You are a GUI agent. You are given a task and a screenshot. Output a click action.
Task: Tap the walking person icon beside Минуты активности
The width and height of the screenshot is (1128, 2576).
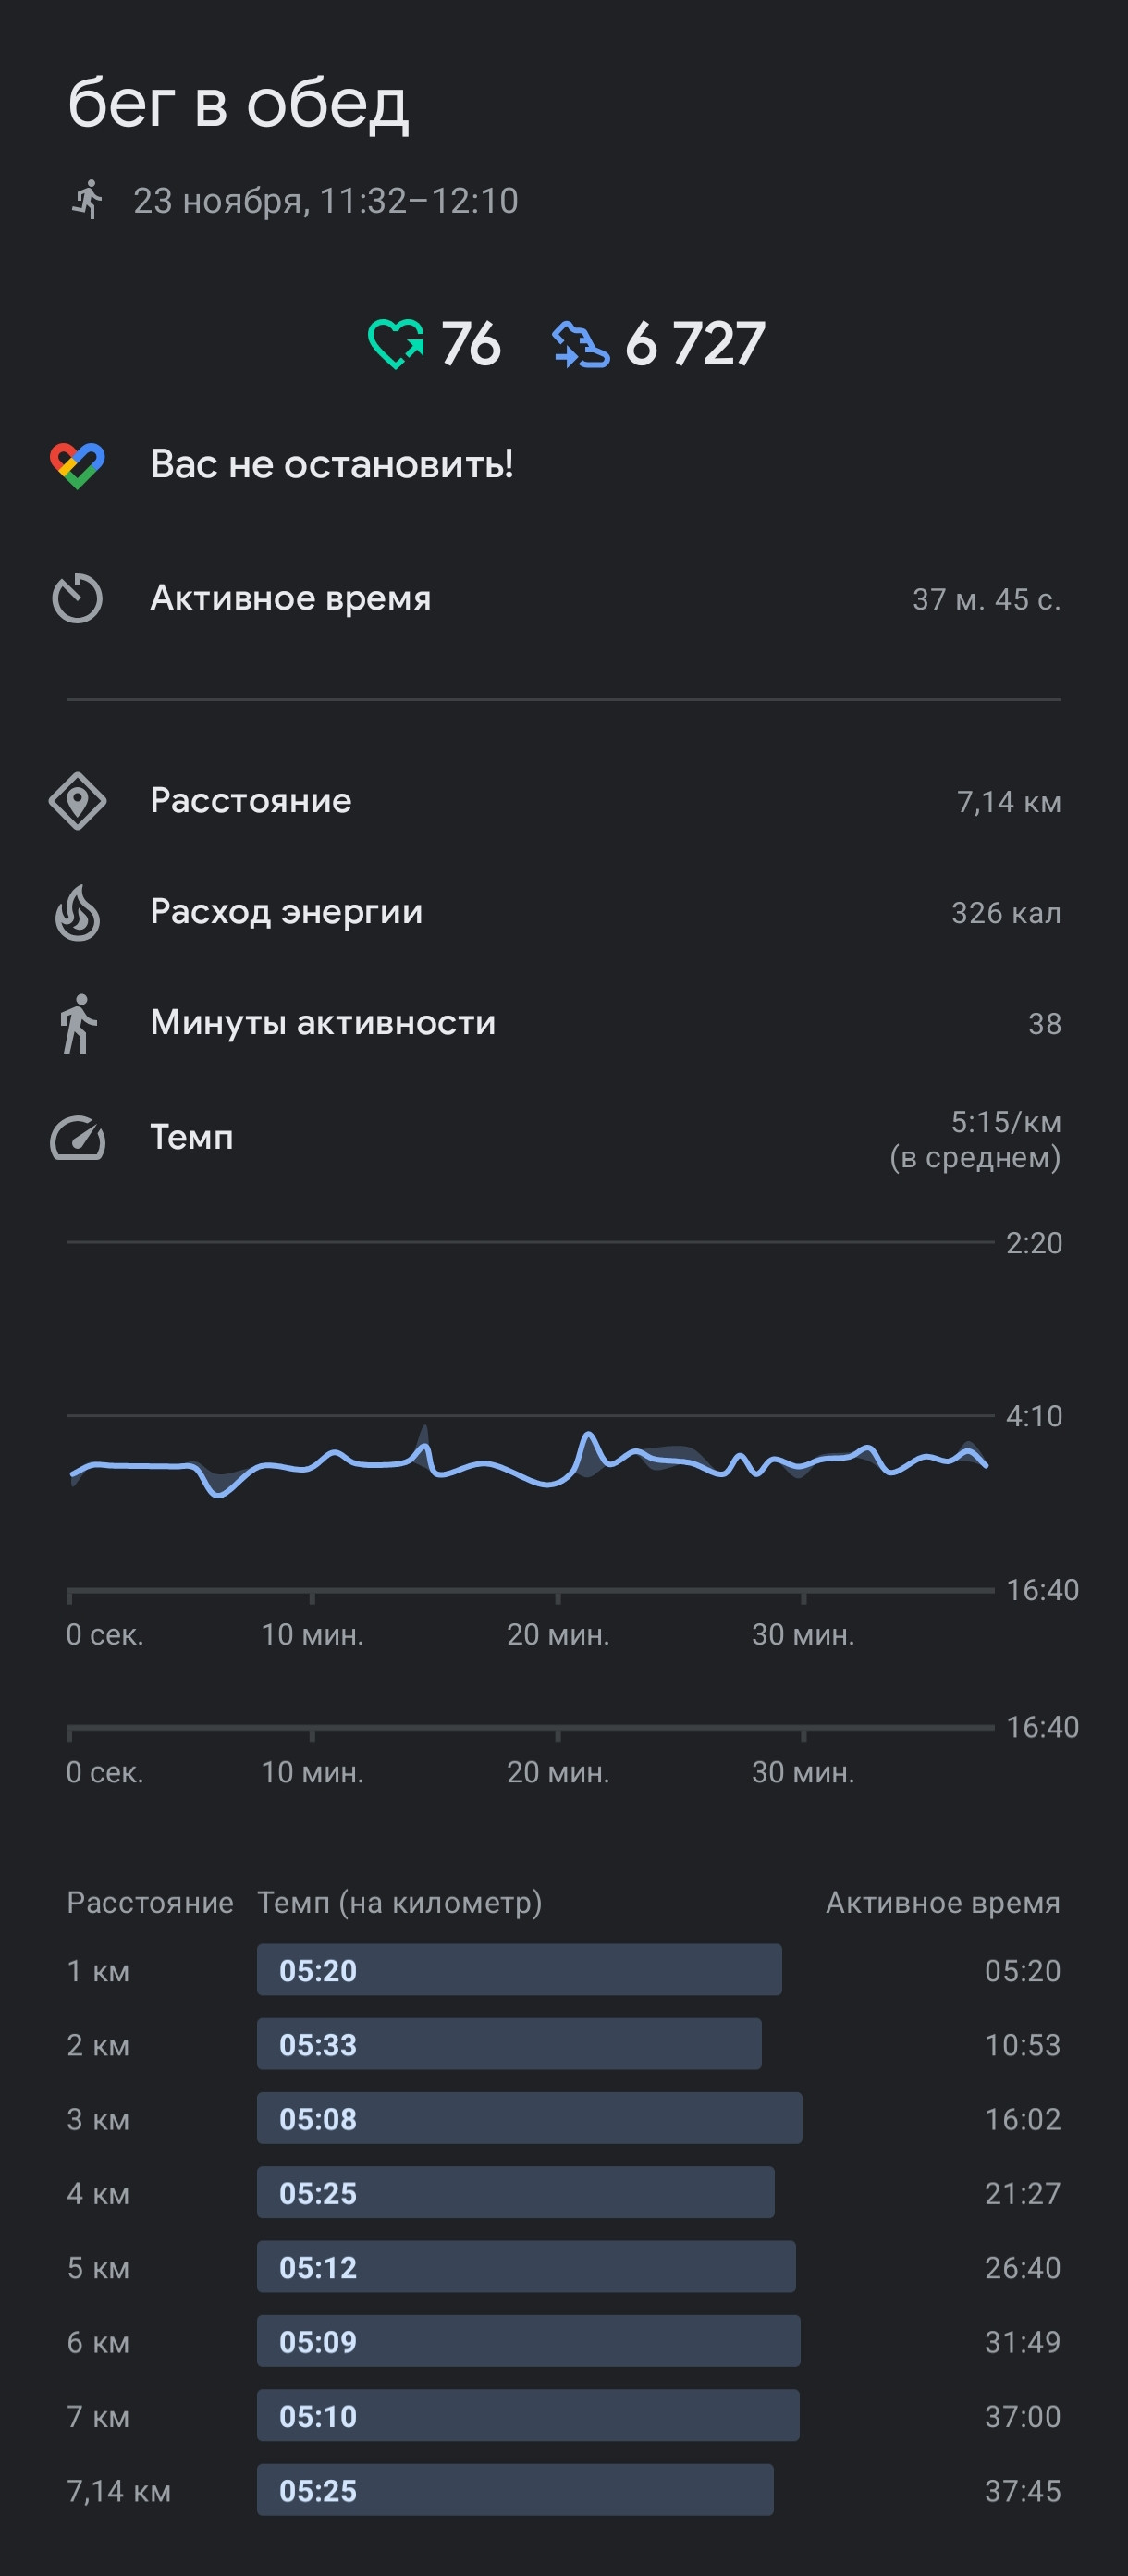pos(77,1023)
